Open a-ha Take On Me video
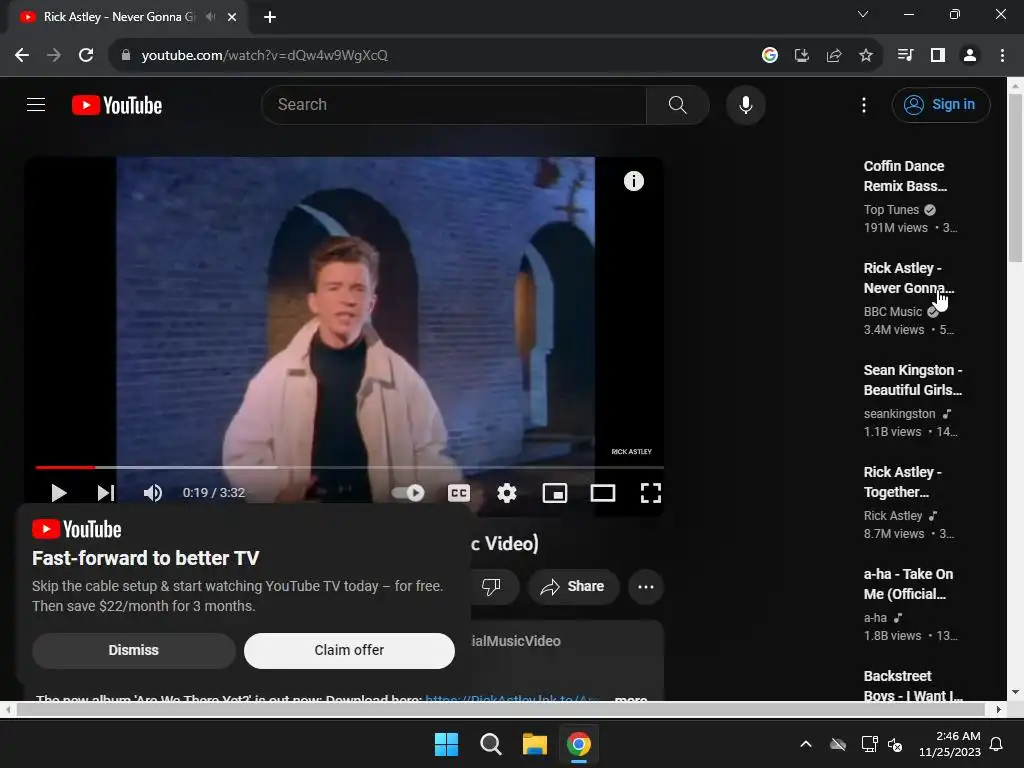 (908, 584)
